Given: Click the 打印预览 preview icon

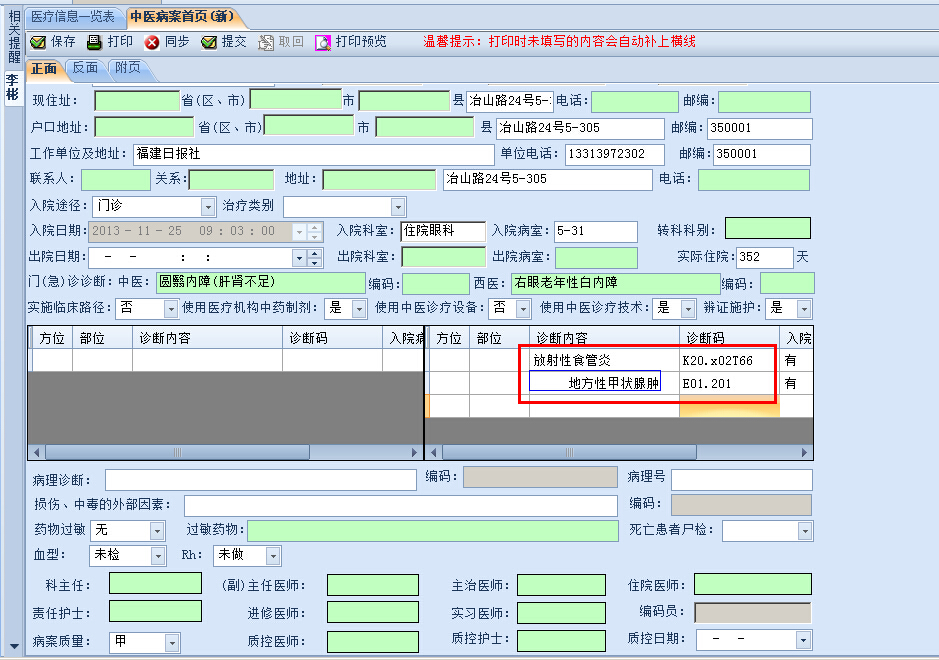Looking at the screenshot, I should tap(323, 42).
